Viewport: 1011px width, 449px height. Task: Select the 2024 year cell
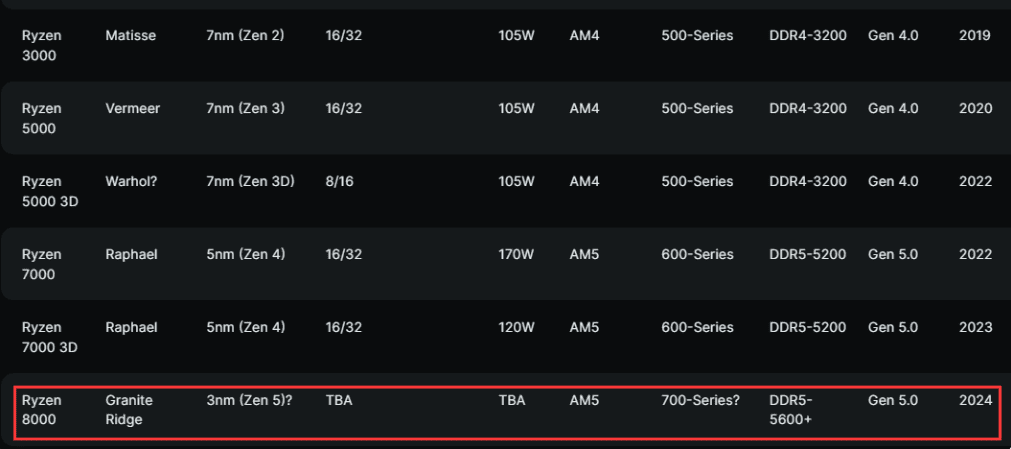pos(976,400)
